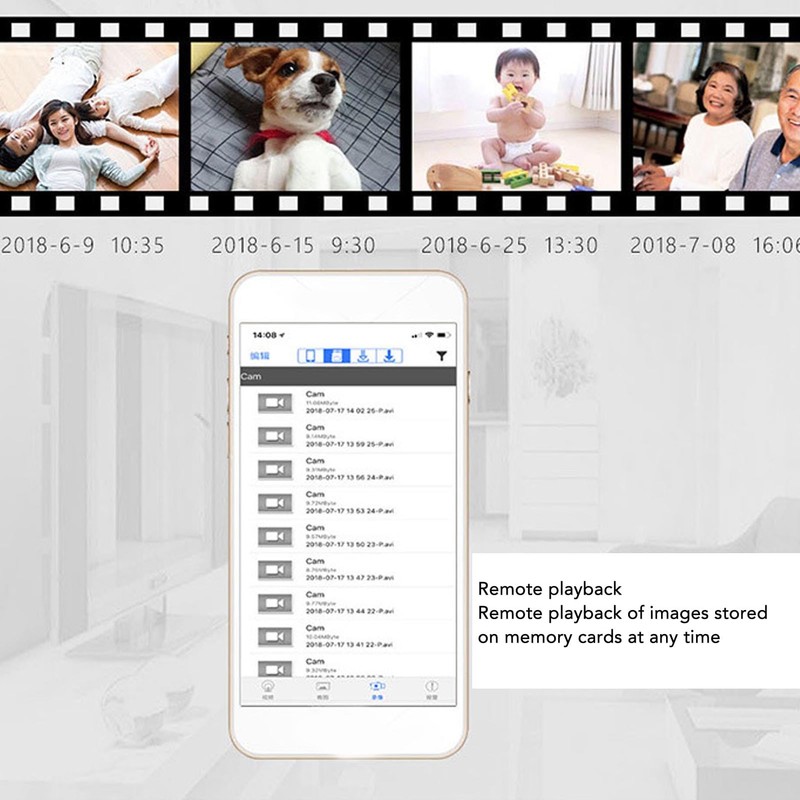Open the live video tab in bottom bar
The height and width of the screenshot is (800, 800).
coord(268,689)
